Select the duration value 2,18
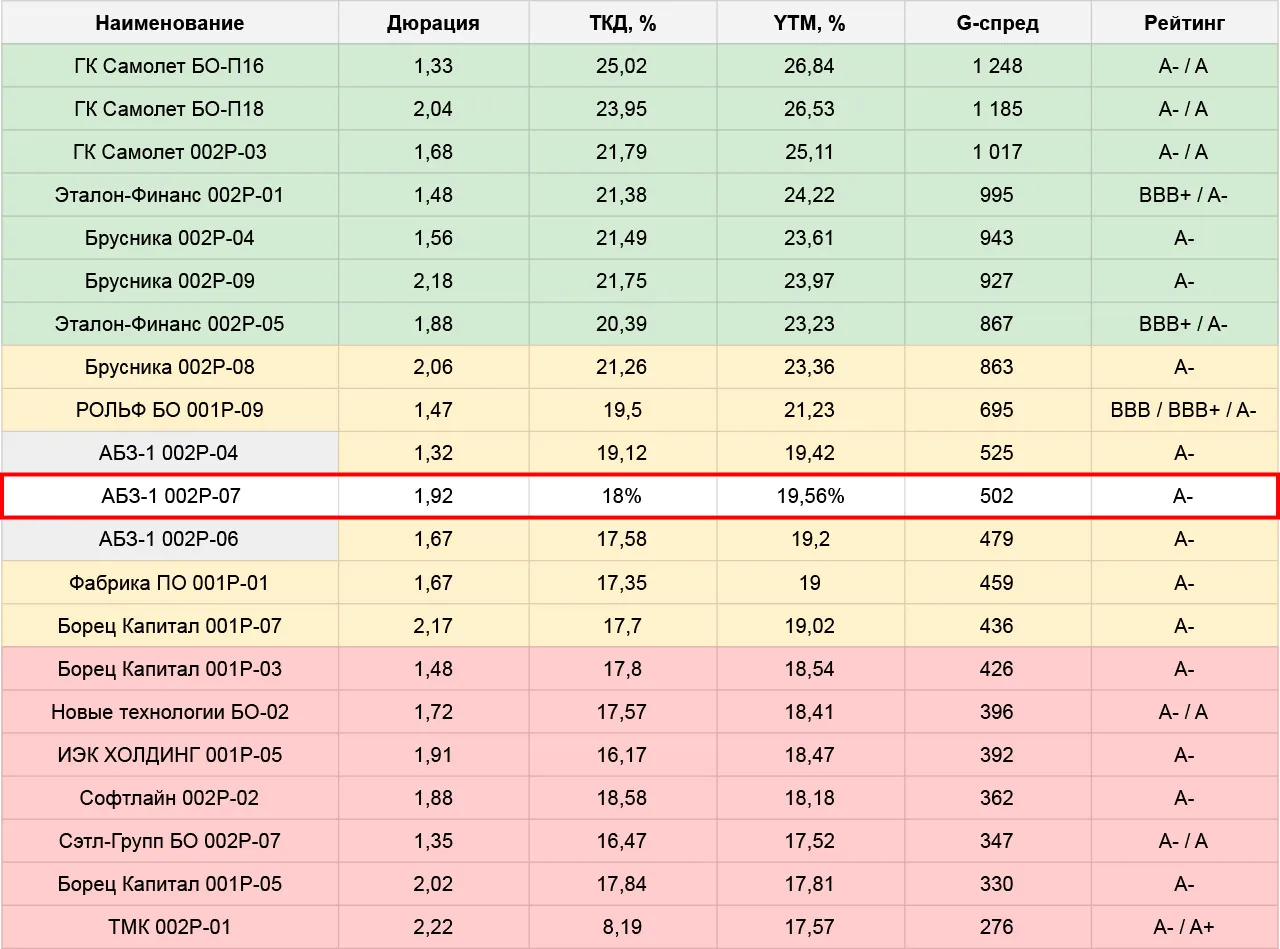 coord(433,281)
